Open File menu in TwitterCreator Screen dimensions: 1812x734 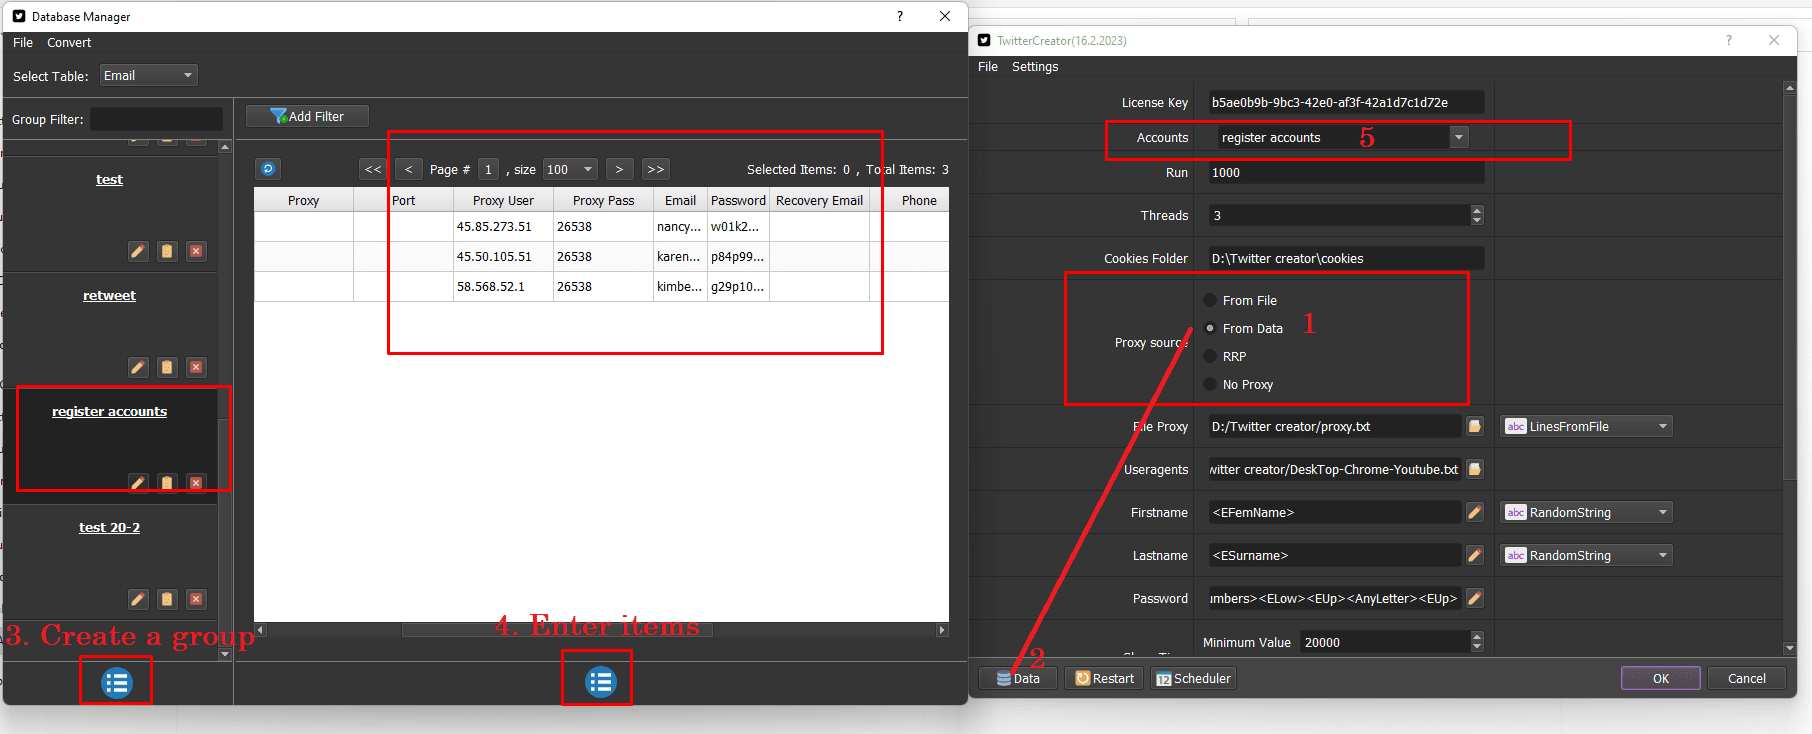(988, 66)
